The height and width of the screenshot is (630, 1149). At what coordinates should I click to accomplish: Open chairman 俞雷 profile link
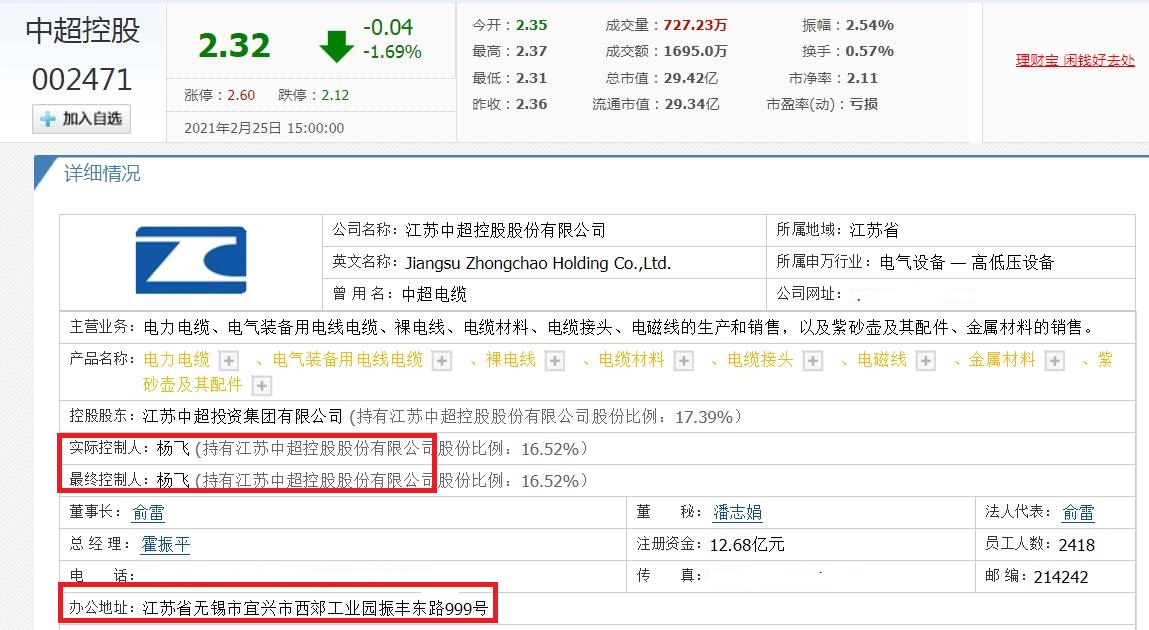[148, 512]
